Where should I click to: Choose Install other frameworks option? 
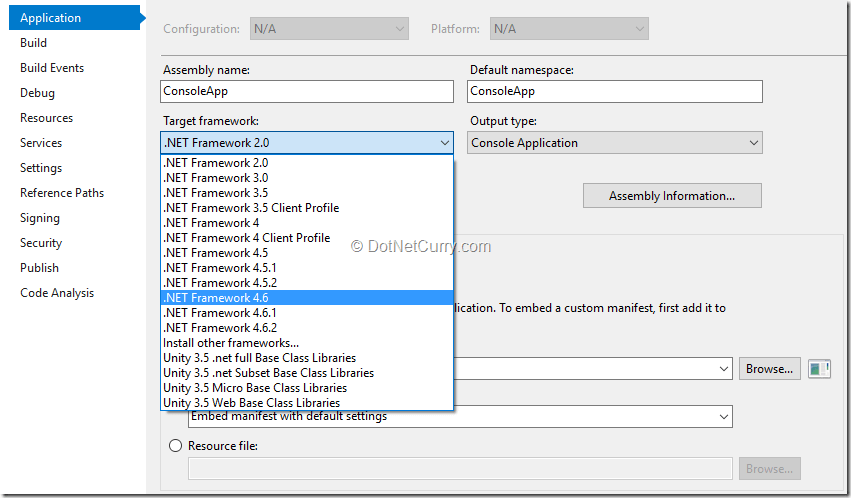[x=231, y=343]
